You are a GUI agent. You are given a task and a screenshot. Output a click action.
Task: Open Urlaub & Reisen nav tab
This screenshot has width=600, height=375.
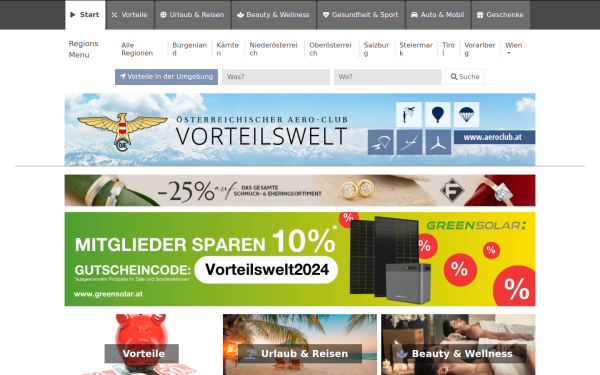coord(193,15)
